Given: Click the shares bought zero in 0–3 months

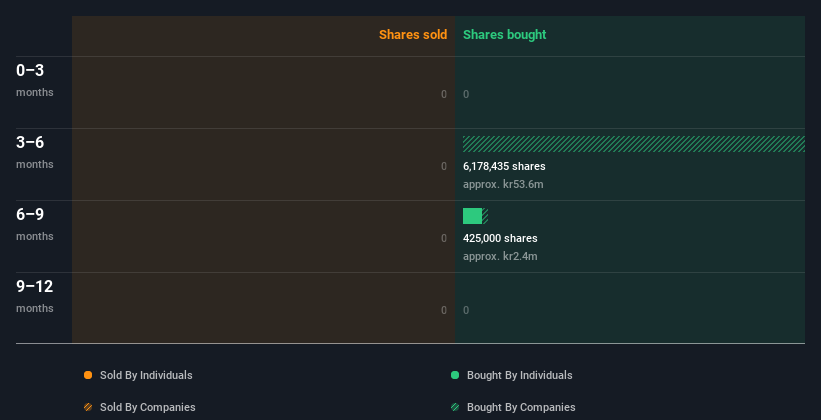Looking at the screenshot, I should 466,94.
